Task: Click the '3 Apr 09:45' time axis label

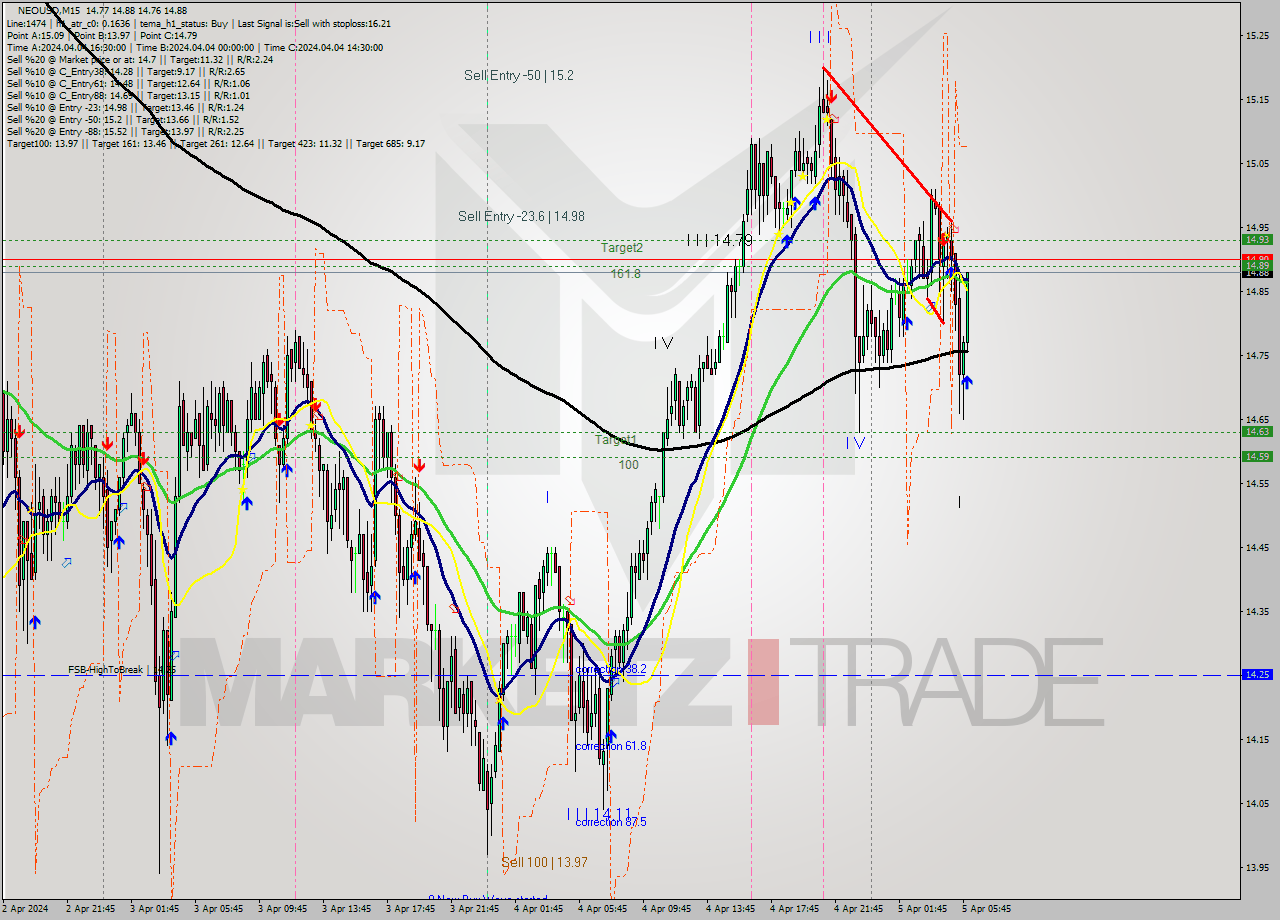Action: click(281, 909)
